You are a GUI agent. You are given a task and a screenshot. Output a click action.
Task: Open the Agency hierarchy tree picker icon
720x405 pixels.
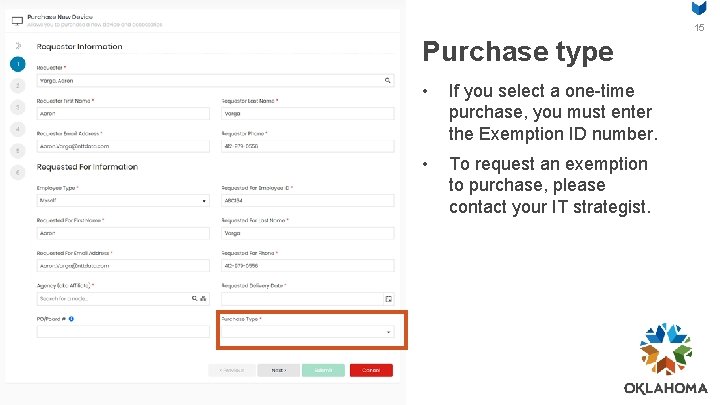(203, 298)
